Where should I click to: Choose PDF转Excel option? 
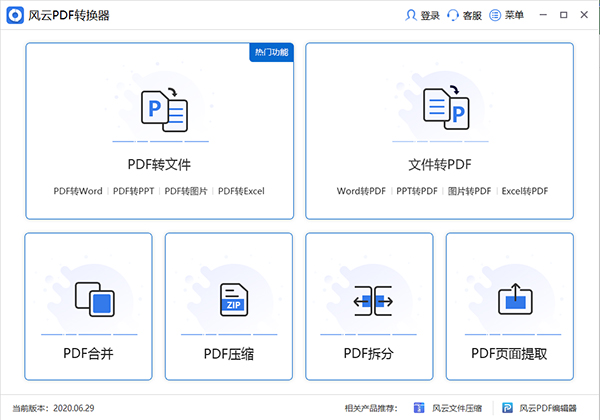(241, 190)
